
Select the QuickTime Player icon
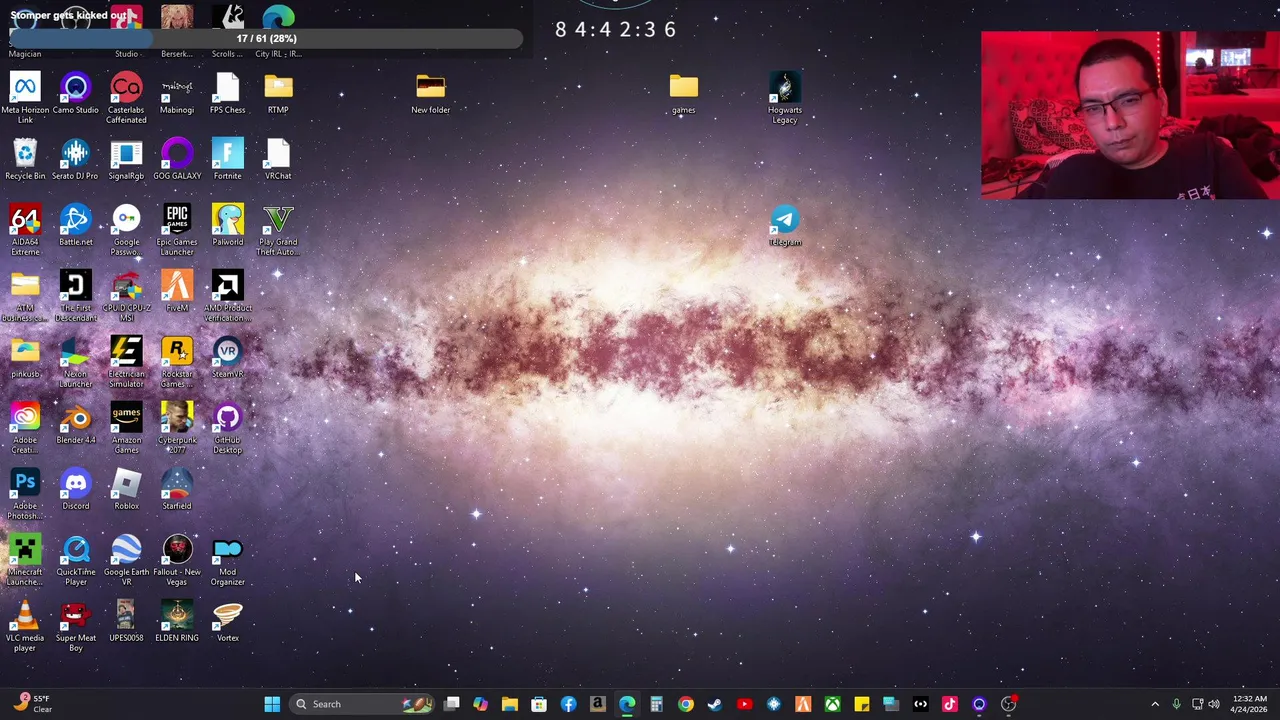click(x=76, y=560)
